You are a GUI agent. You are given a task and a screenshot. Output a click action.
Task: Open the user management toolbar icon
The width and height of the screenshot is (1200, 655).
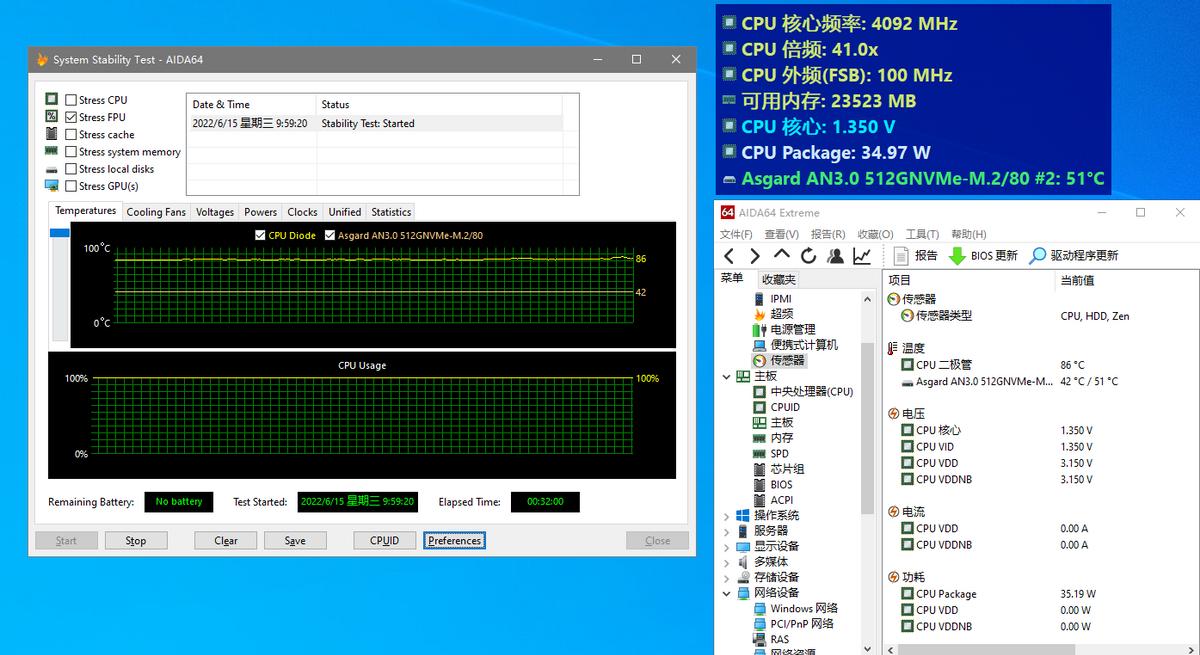click(x=835, y=256)
